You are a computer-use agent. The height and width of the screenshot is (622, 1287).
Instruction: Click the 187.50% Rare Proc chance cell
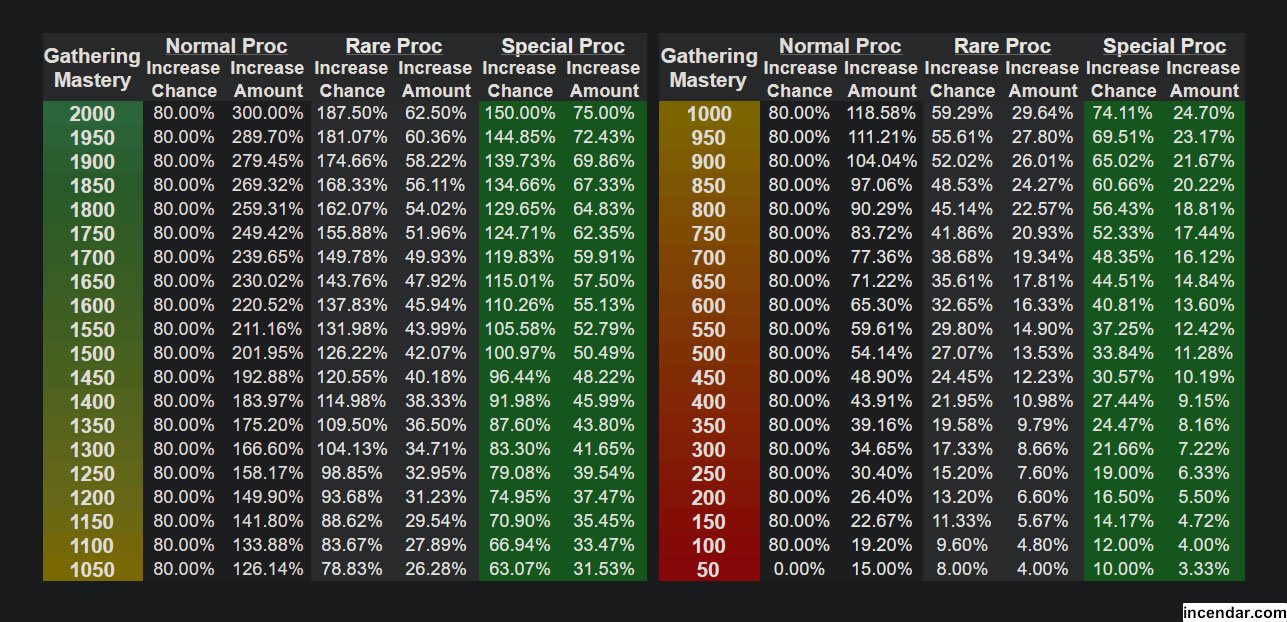coord(352,113)
